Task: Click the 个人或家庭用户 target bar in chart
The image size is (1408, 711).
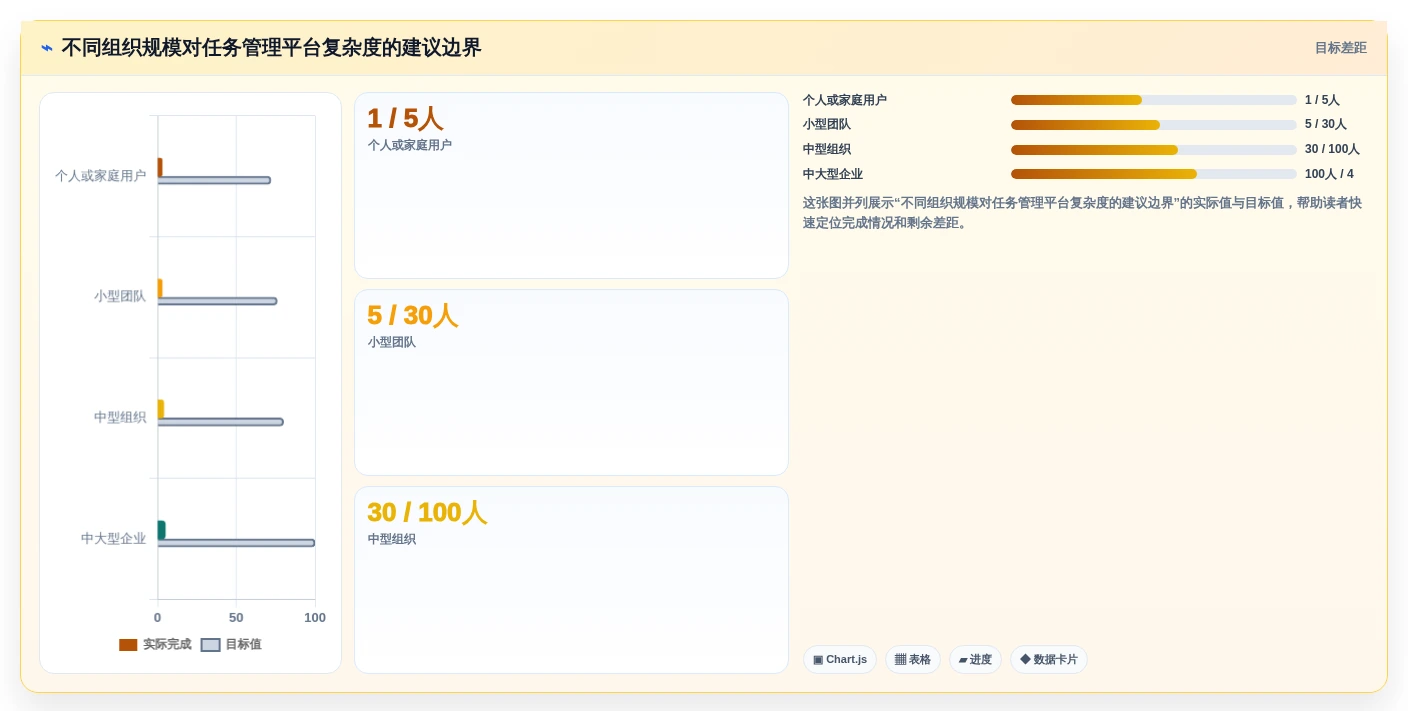Action: pos(214,180)
